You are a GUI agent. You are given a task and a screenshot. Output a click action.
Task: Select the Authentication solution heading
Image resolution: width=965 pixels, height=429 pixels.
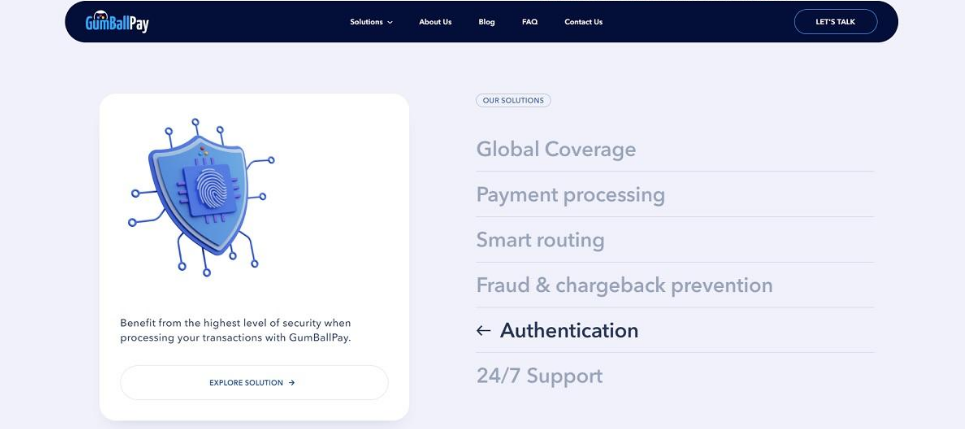pos(569,331)
